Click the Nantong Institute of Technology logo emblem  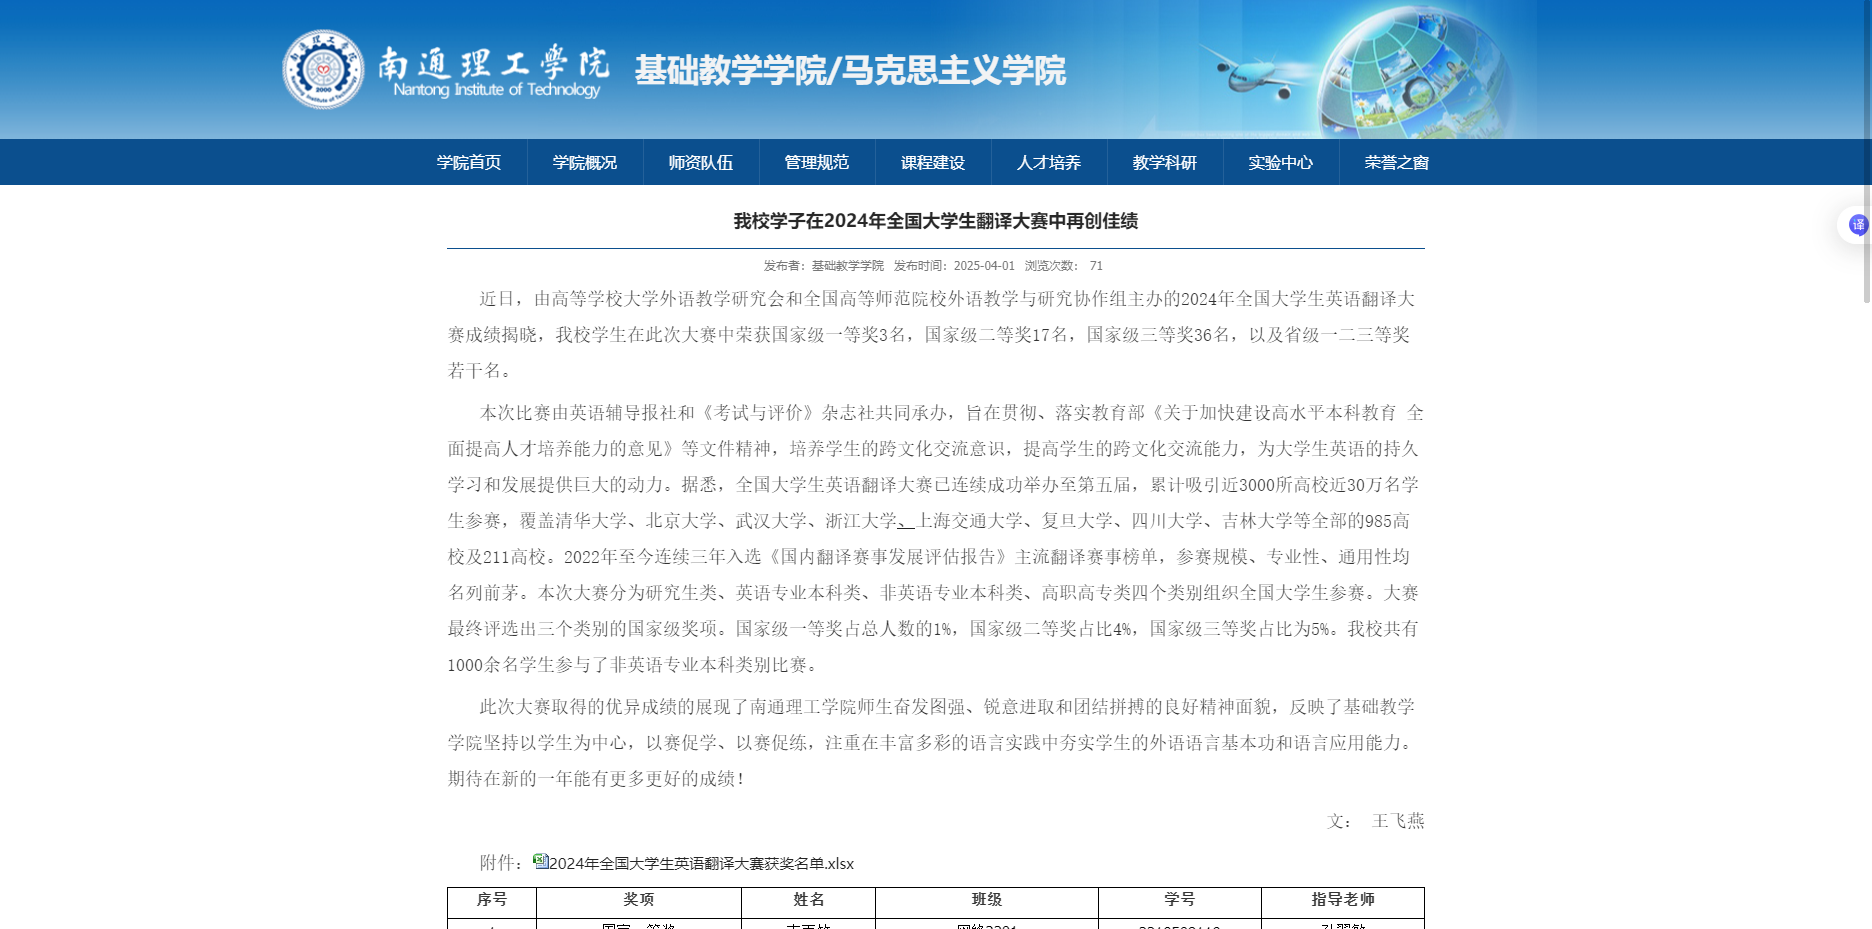point(322,69)
